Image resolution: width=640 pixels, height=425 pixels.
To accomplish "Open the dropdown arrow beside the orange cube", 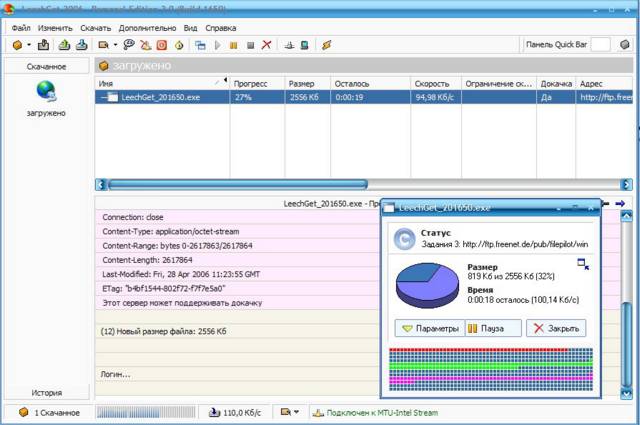I will click(x=29, y=45).
